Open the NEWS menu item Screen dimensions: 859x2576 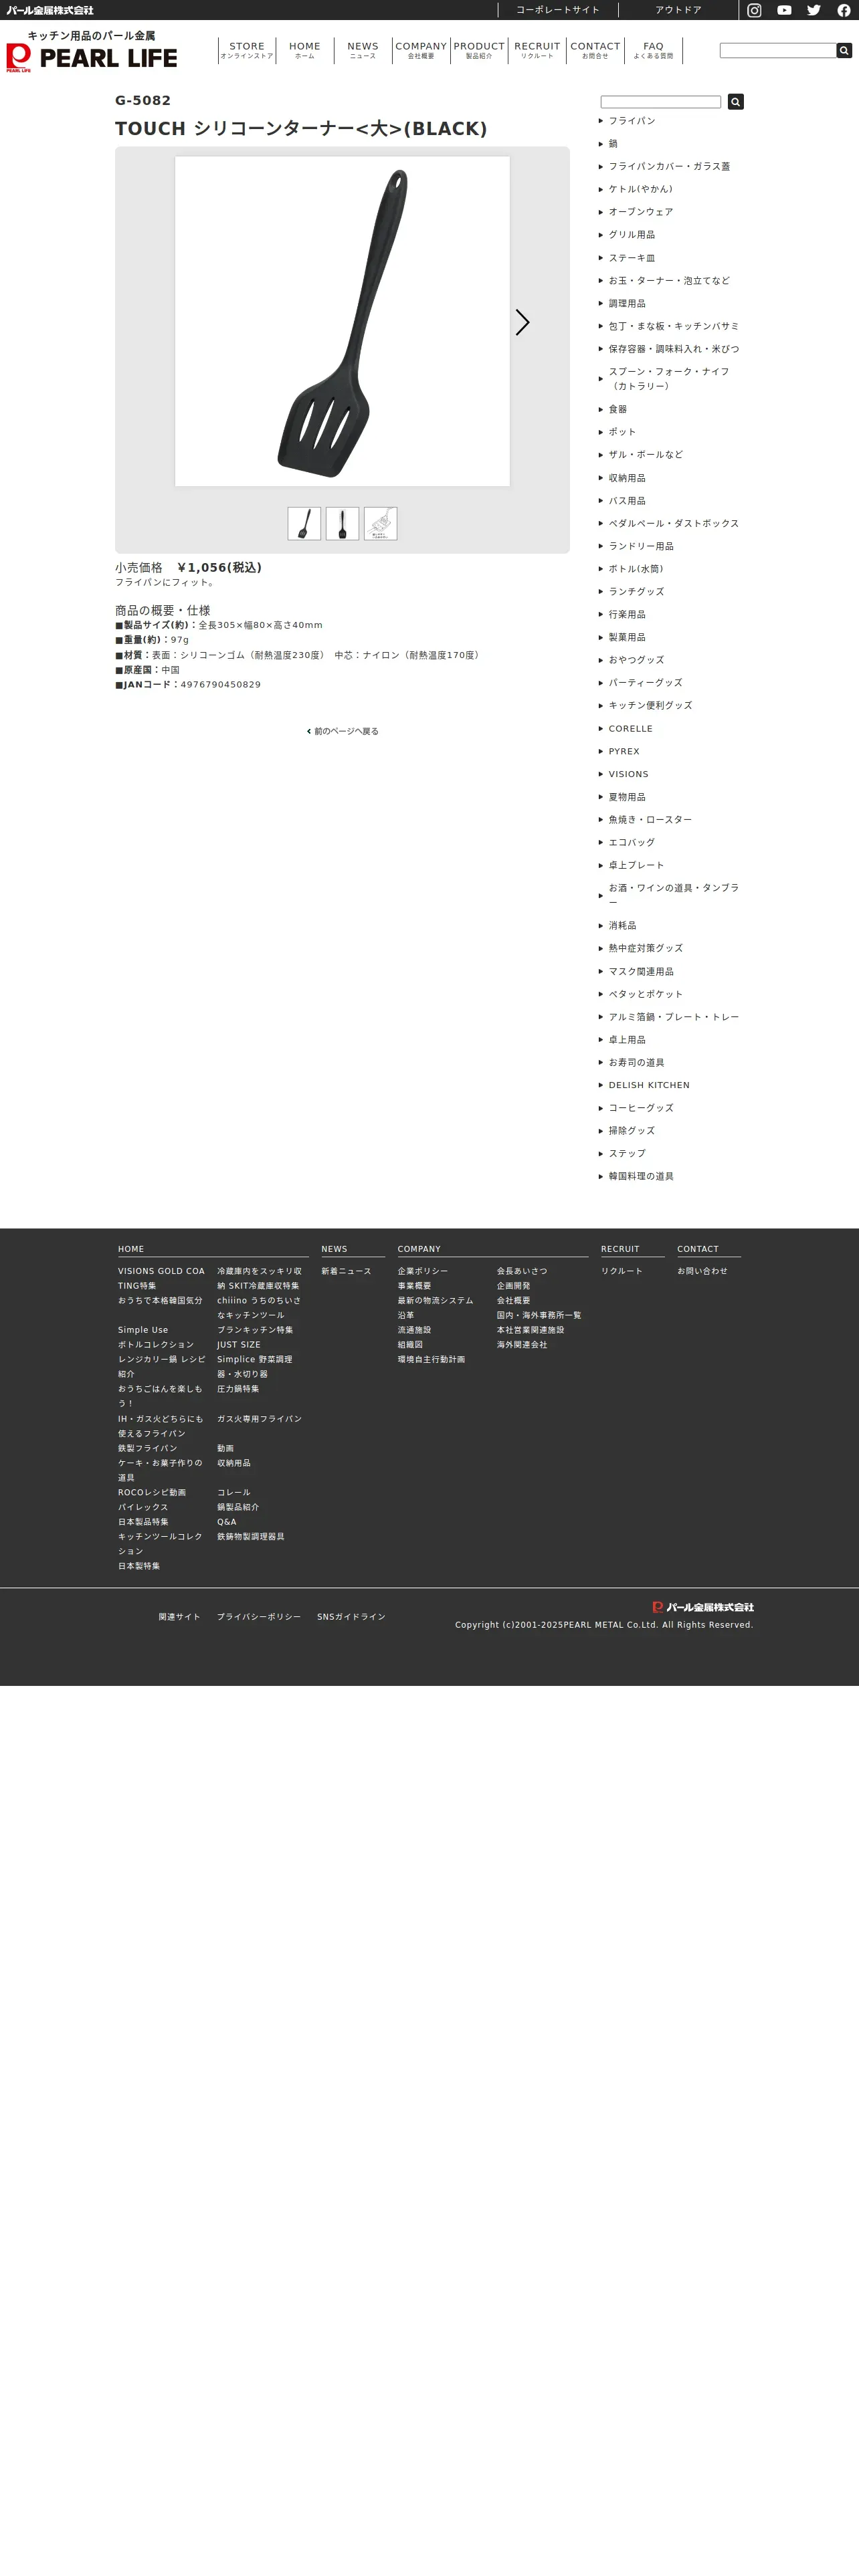(363, 50)
